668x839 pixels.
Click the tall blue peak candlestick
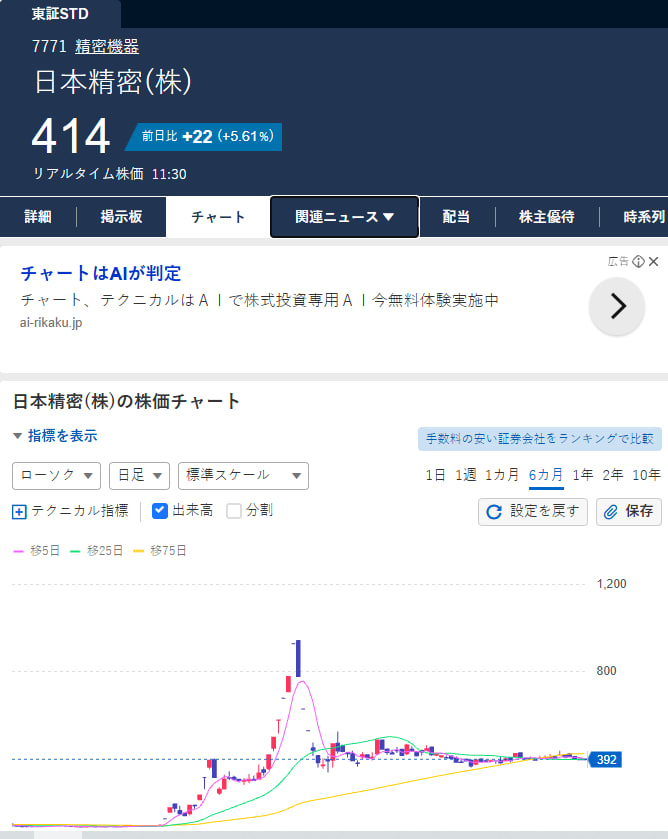pyautogui.click(x=298, y=658)
